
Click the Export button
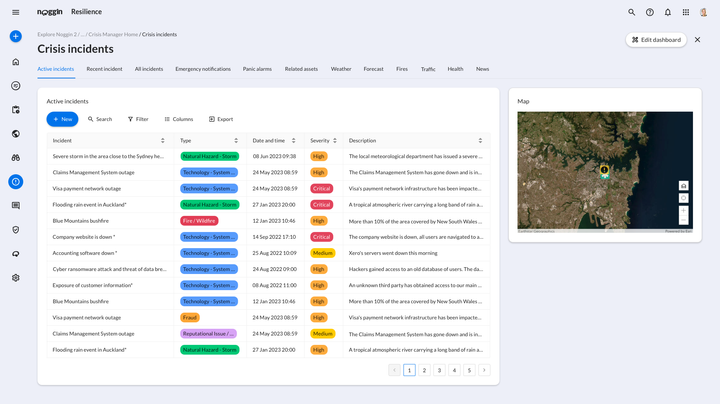coord(221,119)
